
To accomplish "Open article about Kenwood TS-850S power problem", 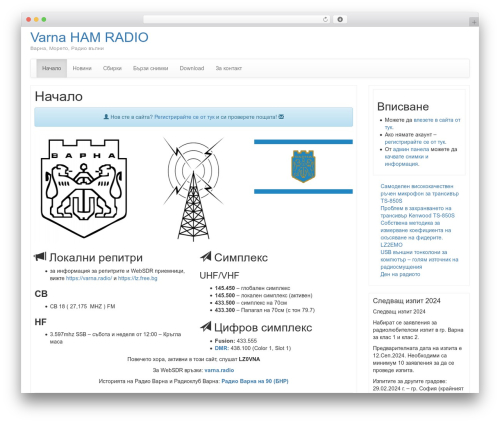I will 417,212.
